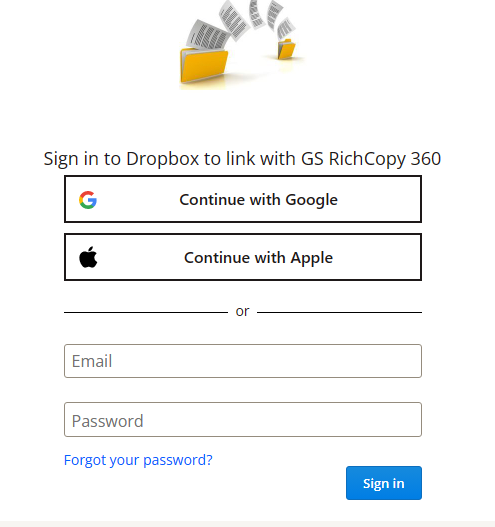The height and width of the screenshot is (527, 495).
Task: Open the Forgot your password link
Action: point(138,460)
